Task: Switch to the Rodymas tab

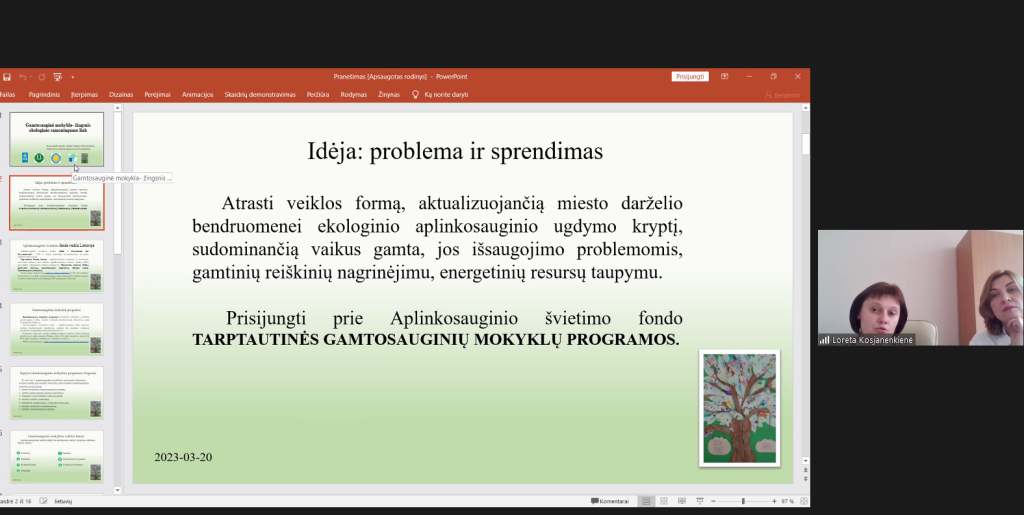Action: pos(353,95)
